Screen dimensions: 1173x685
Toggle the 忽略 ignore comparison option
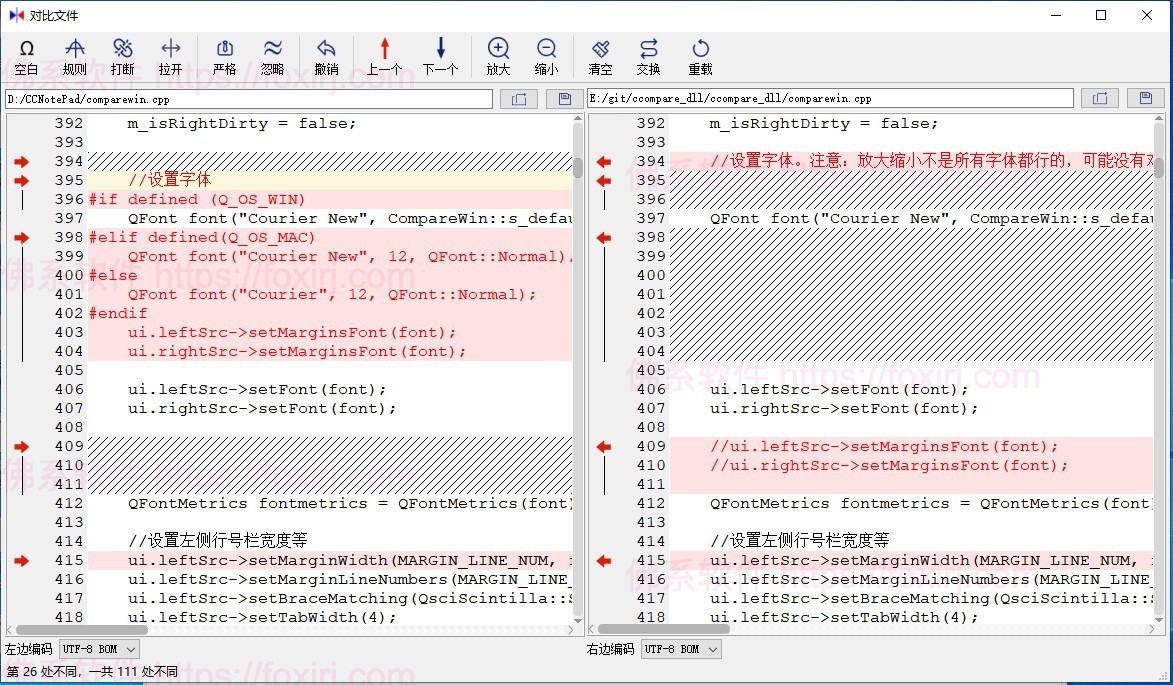coord(273,55)
